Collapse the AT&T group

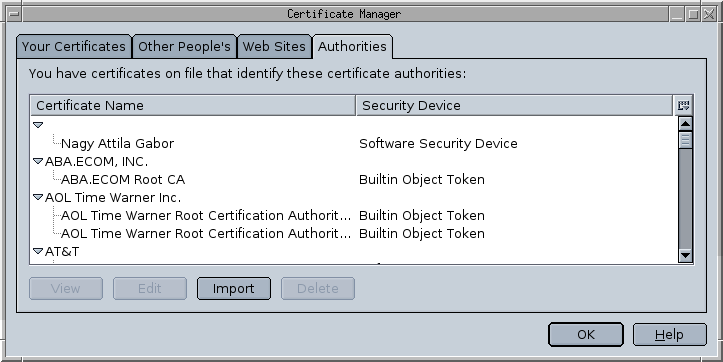[x=38, y=251]
